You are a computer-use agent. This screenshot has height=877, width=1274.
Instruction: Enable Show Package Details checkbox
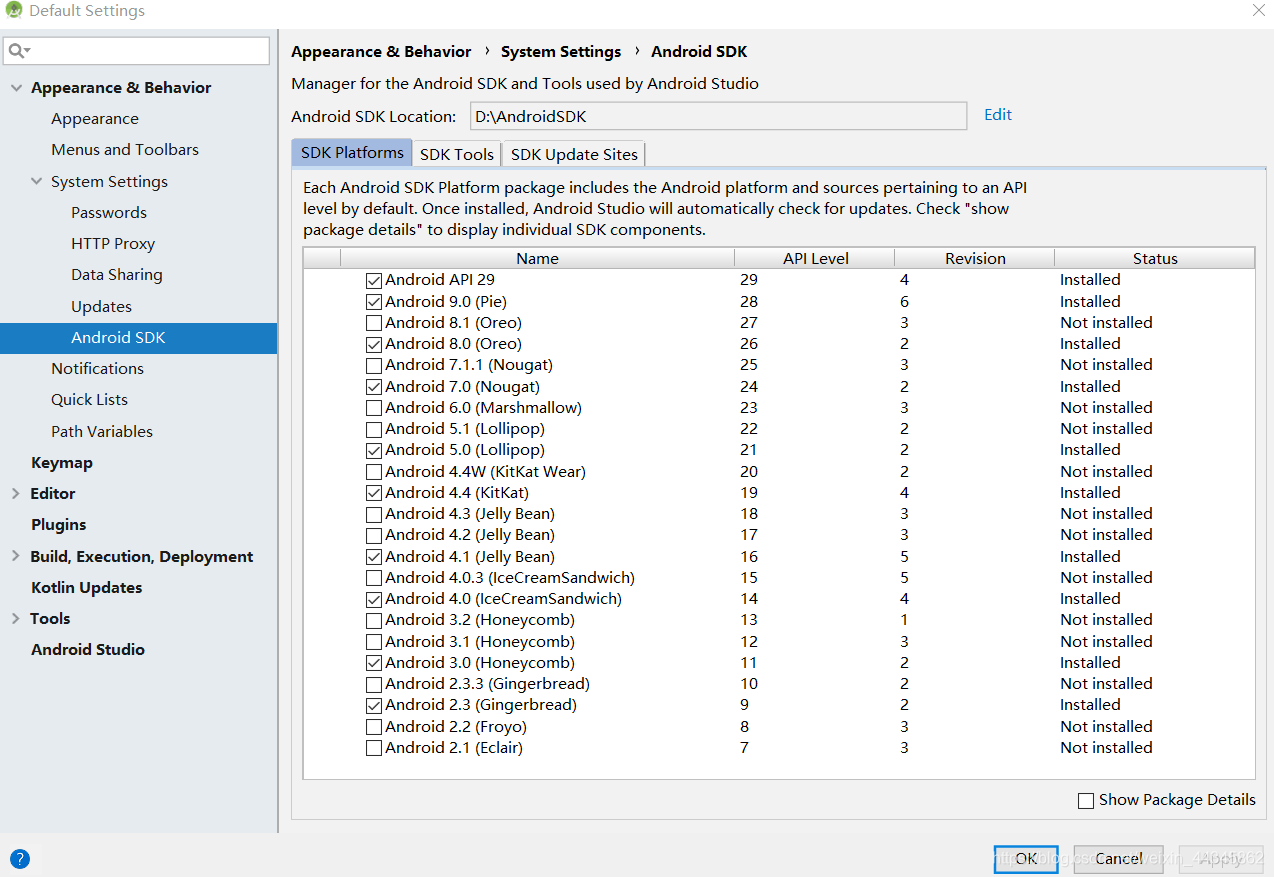(1086, 801)
